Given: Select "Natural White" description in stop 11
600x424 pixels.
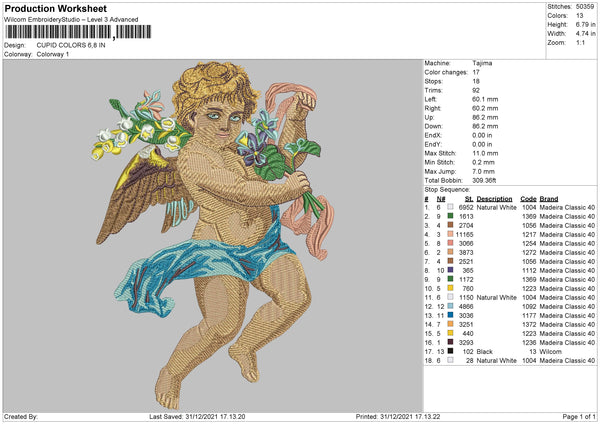Looking at the screenshot, I should pos(496,297).
